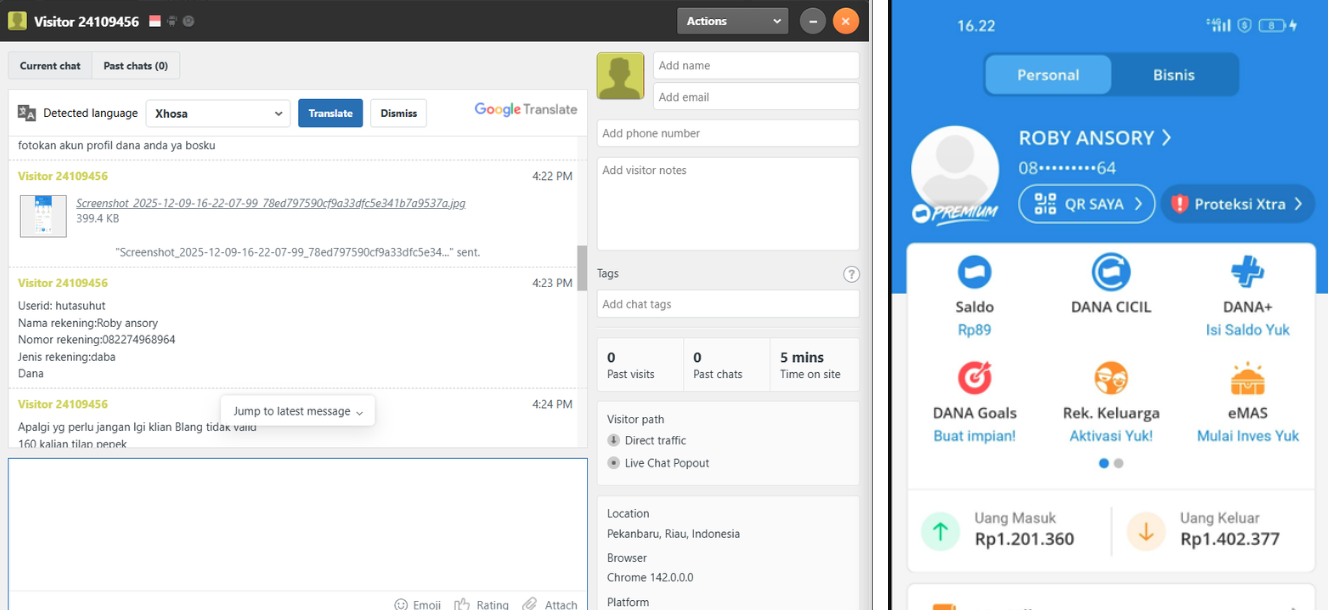
Task: Switch to Current chat tab
Action: [x=50, y=66]
